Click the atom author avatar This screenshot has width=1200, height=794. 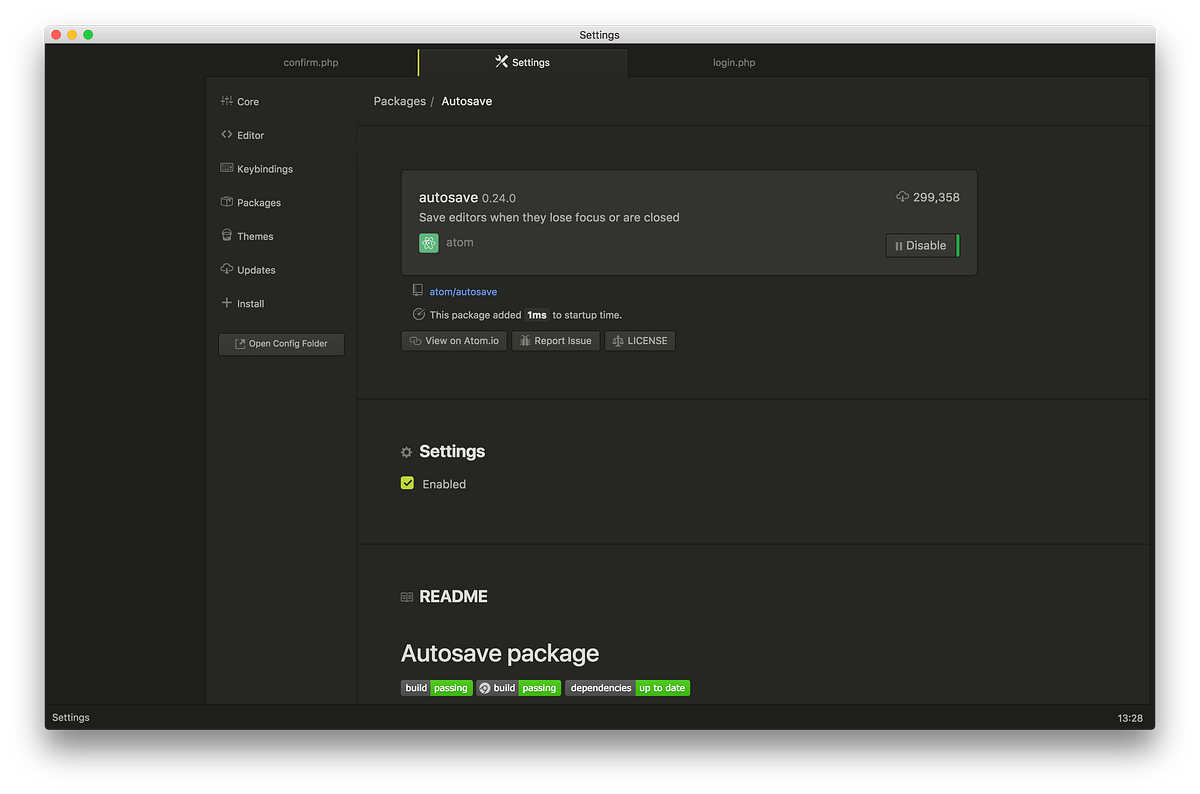[429, 243]
